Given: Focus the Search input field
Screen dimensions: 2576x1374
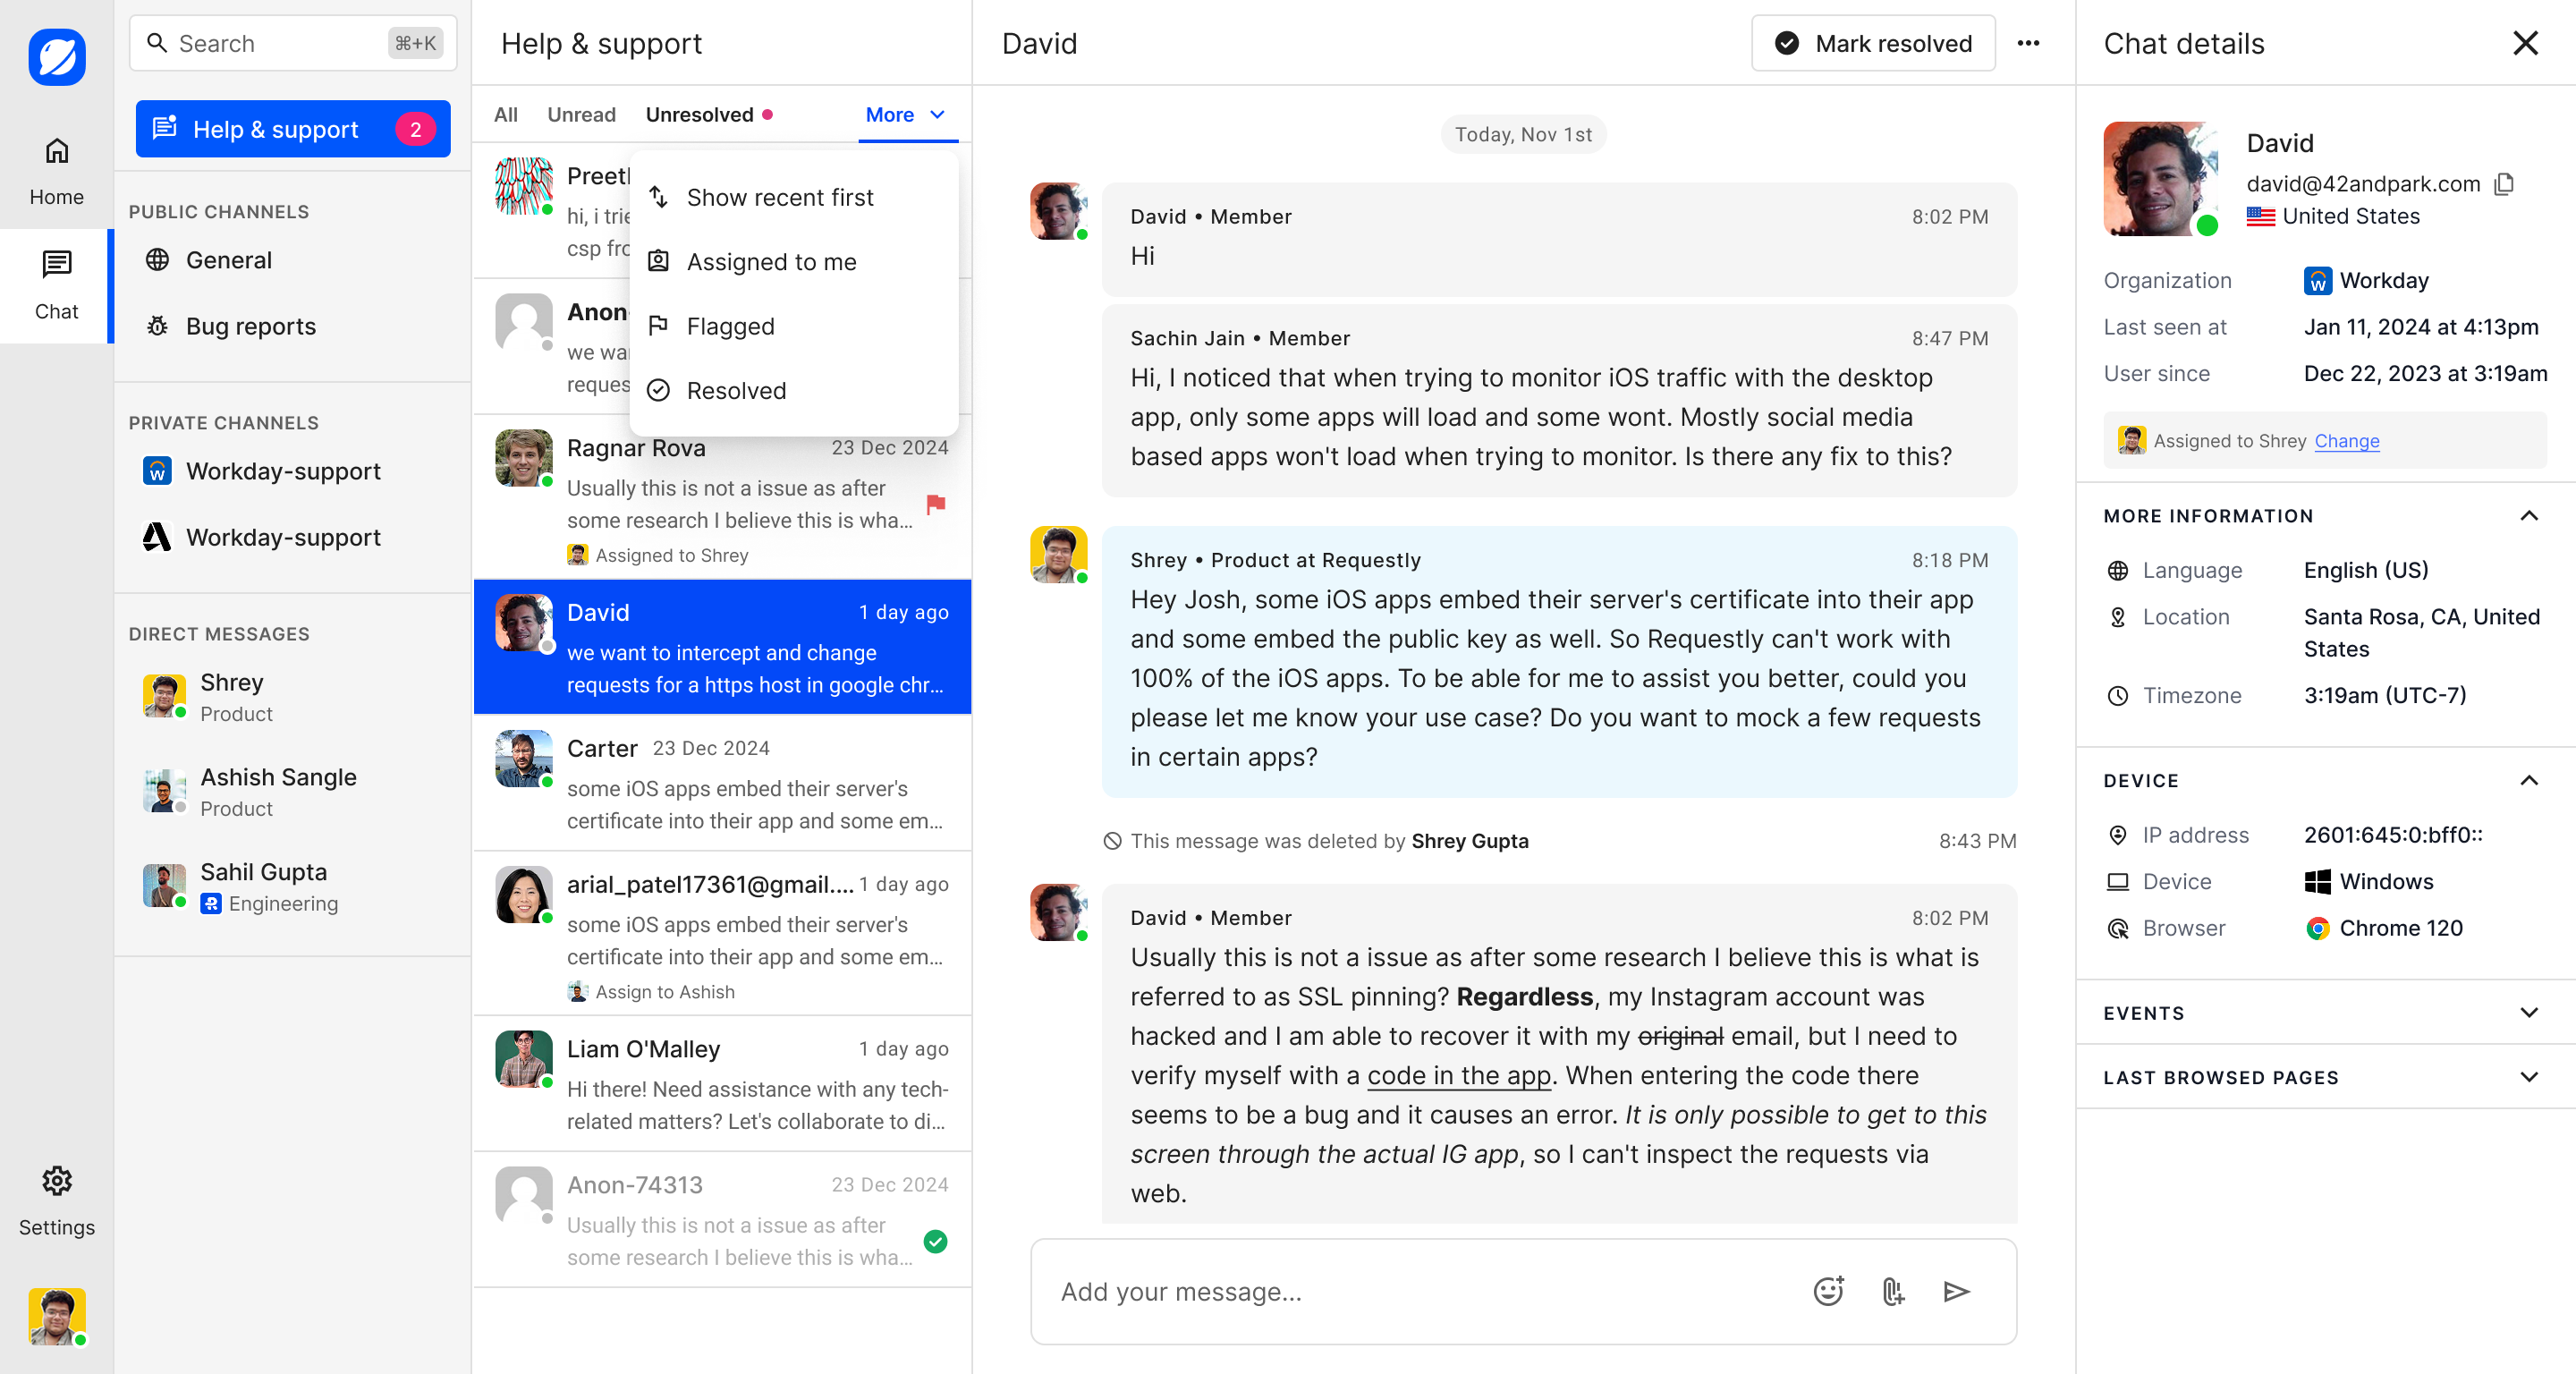Looking at the screenshot, I should 293,43.
